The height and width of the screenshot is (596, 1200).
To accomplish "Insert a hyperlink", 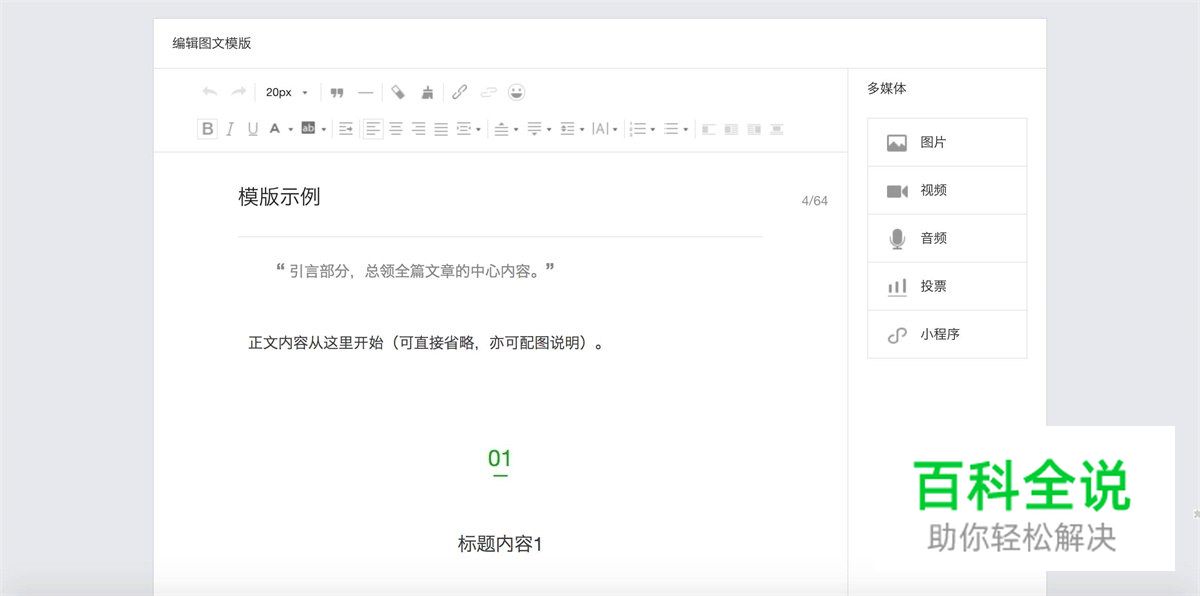I will [460, 91].
